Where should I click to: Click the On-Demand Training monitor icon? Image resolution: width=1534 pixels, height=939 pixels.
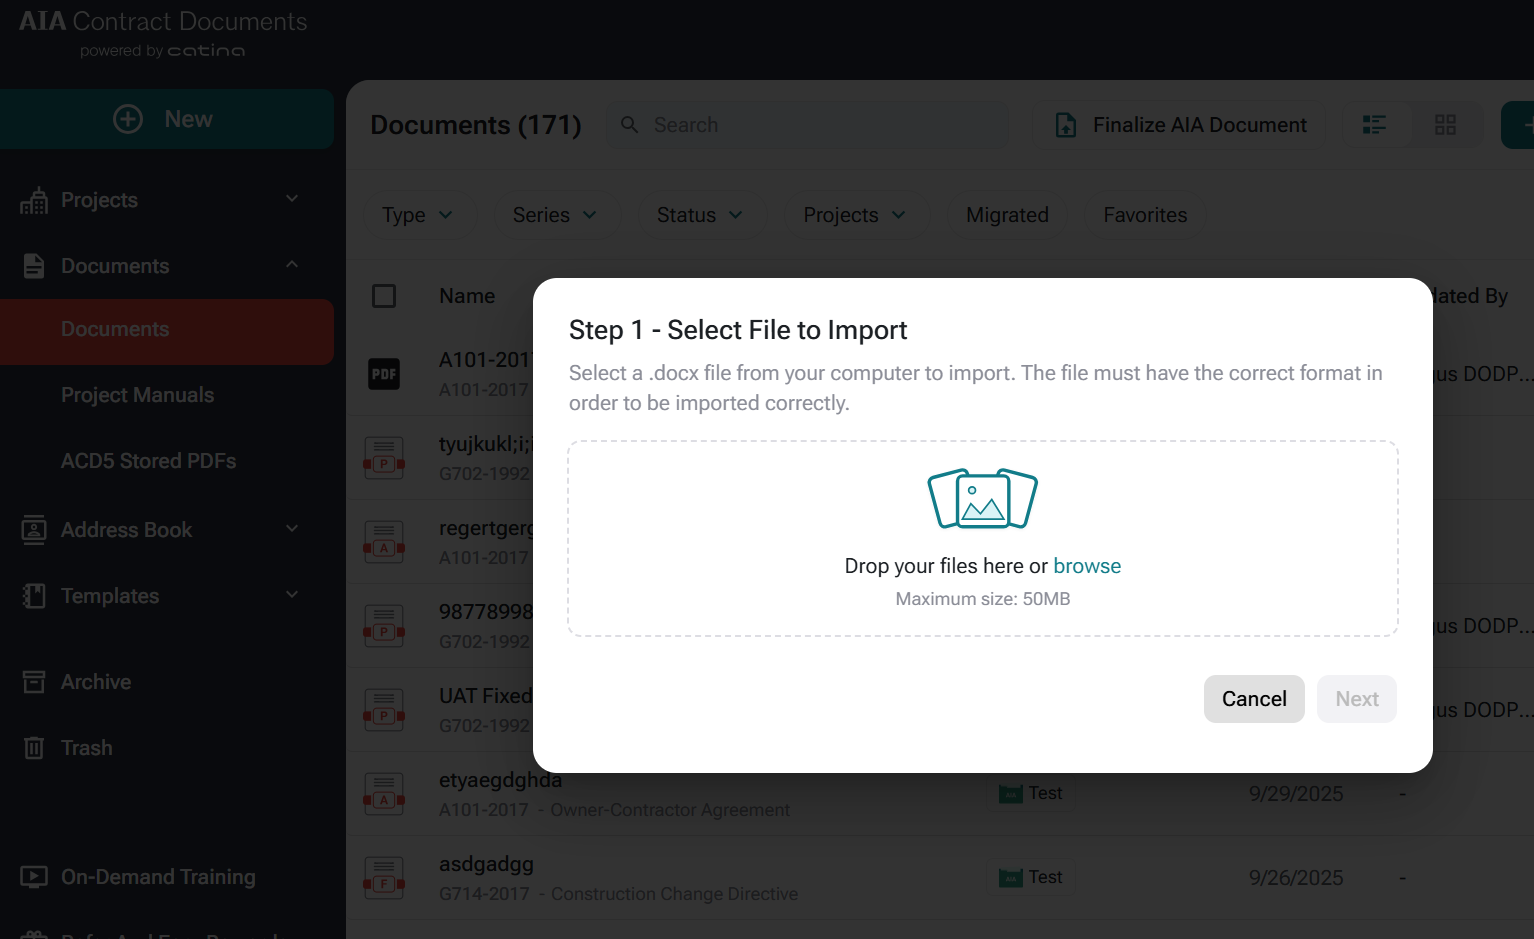34,877
